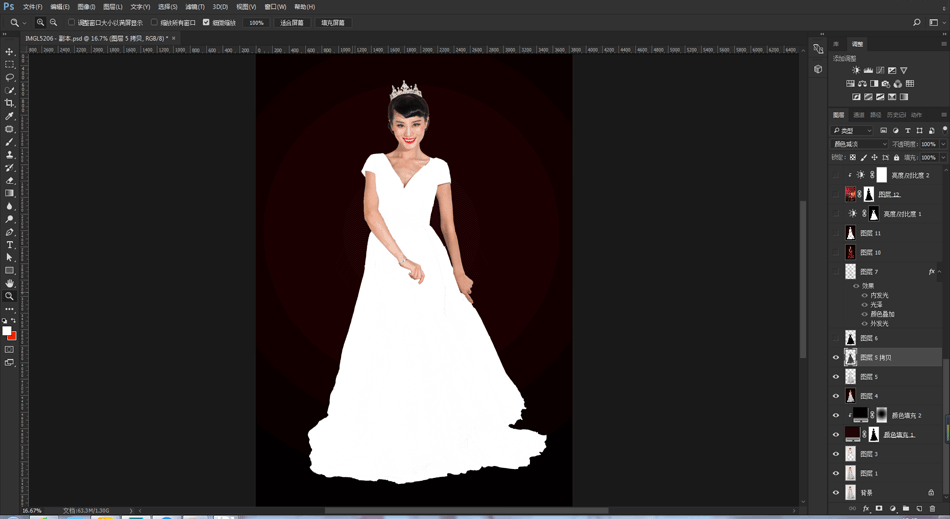
Task: Select the Hand tool
Action: point(10,283)
